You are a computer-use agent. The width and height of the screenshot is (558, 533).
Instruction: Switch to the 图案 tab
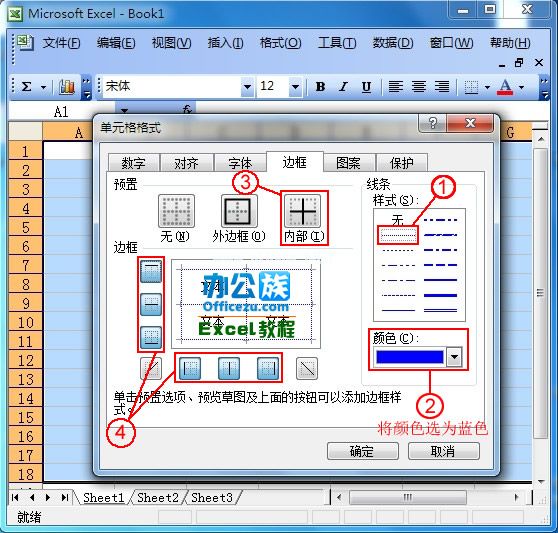tap(348, 163)
